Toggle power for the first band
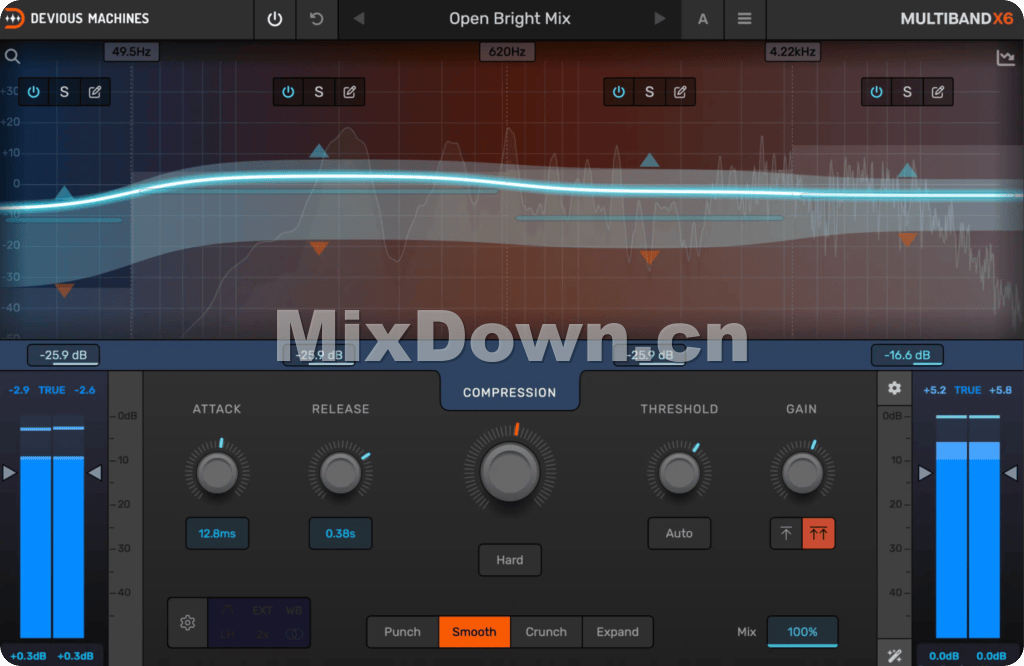The width and height of the screenshot is (1024, 666). (x=34, y=92)
